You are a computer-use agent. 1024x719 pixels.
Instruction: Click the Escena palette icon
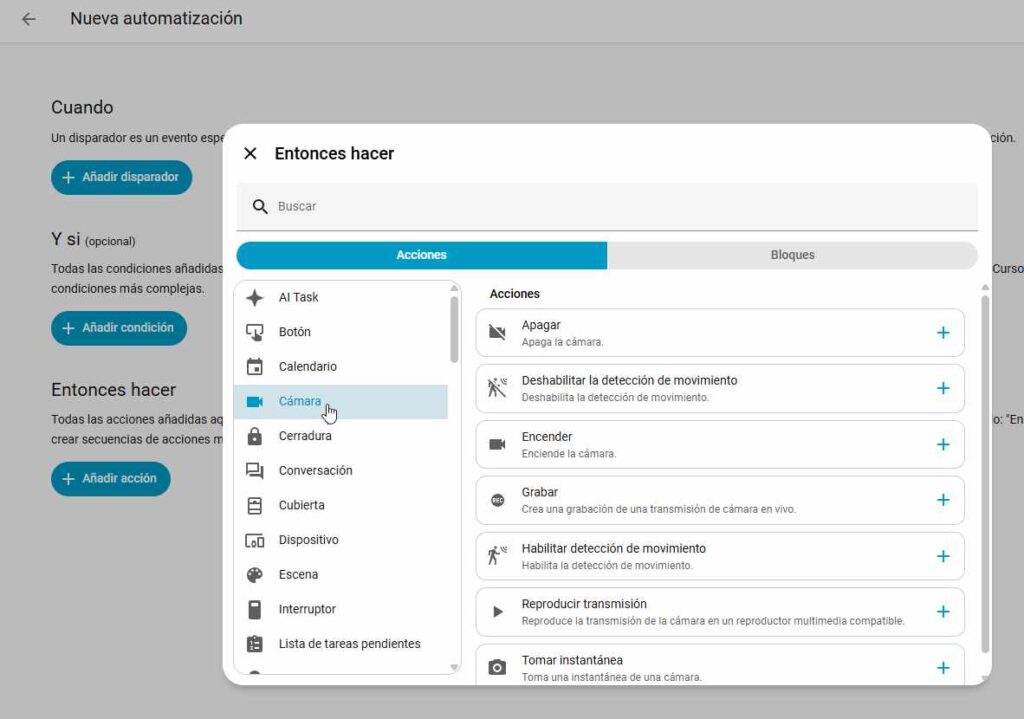255,575
